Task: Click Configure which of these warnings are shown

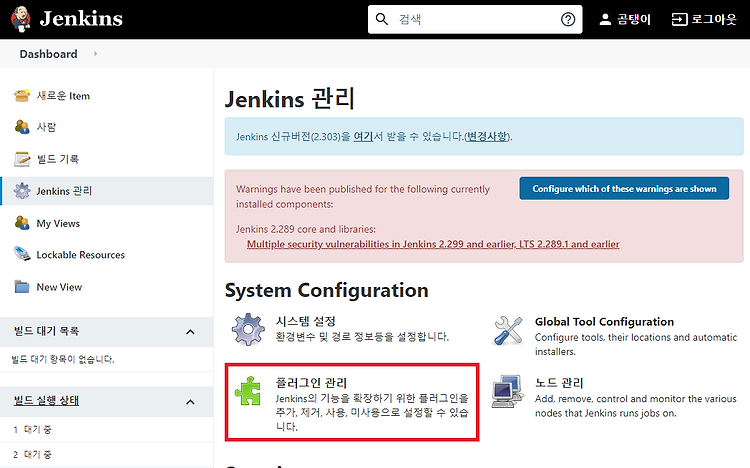Action: pos(624,189)
